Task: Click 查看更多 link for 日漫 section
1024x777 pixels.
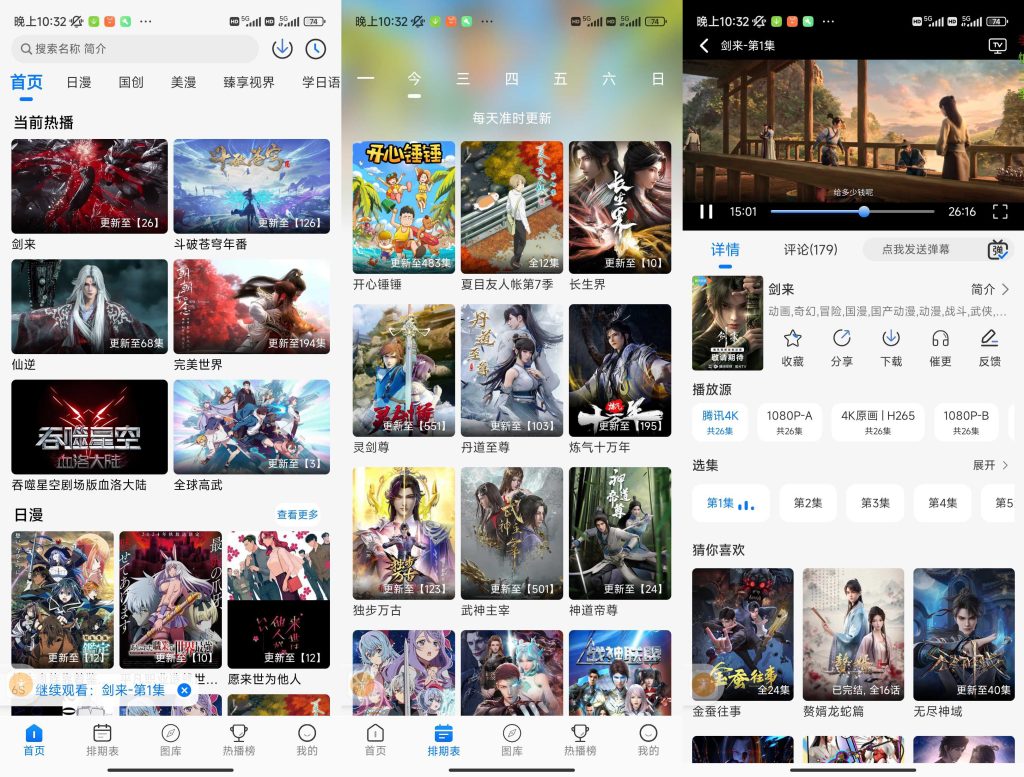Action: coord(297,515)
